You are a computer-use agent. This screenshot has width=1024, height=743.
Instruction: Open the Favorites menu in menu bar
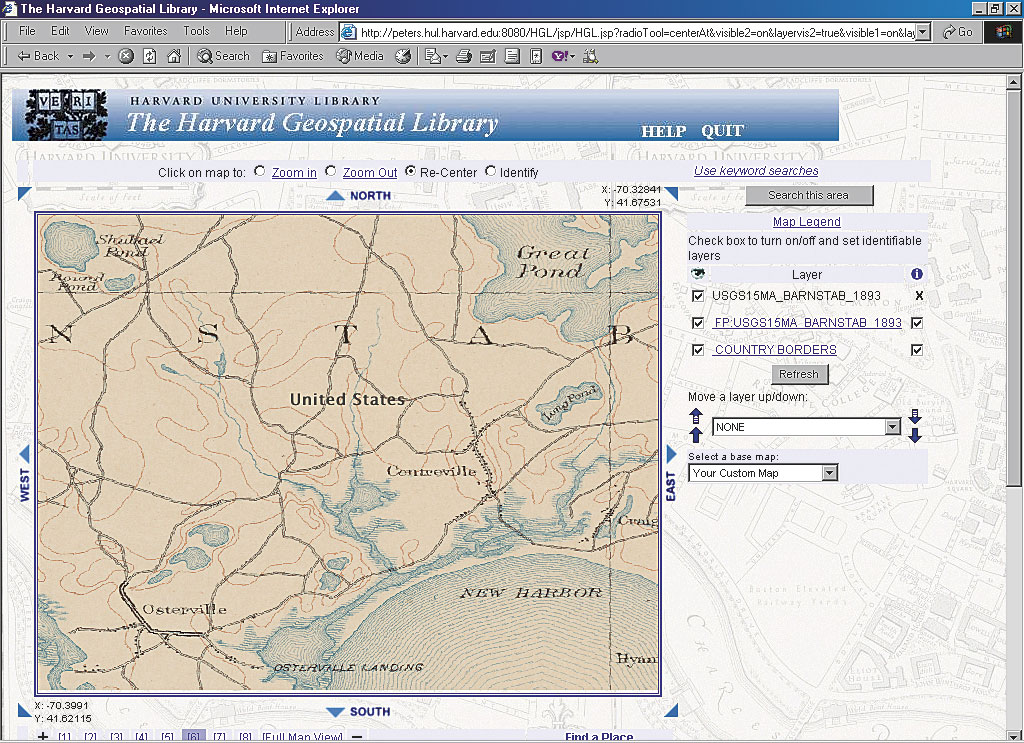(x=146, y=31)
